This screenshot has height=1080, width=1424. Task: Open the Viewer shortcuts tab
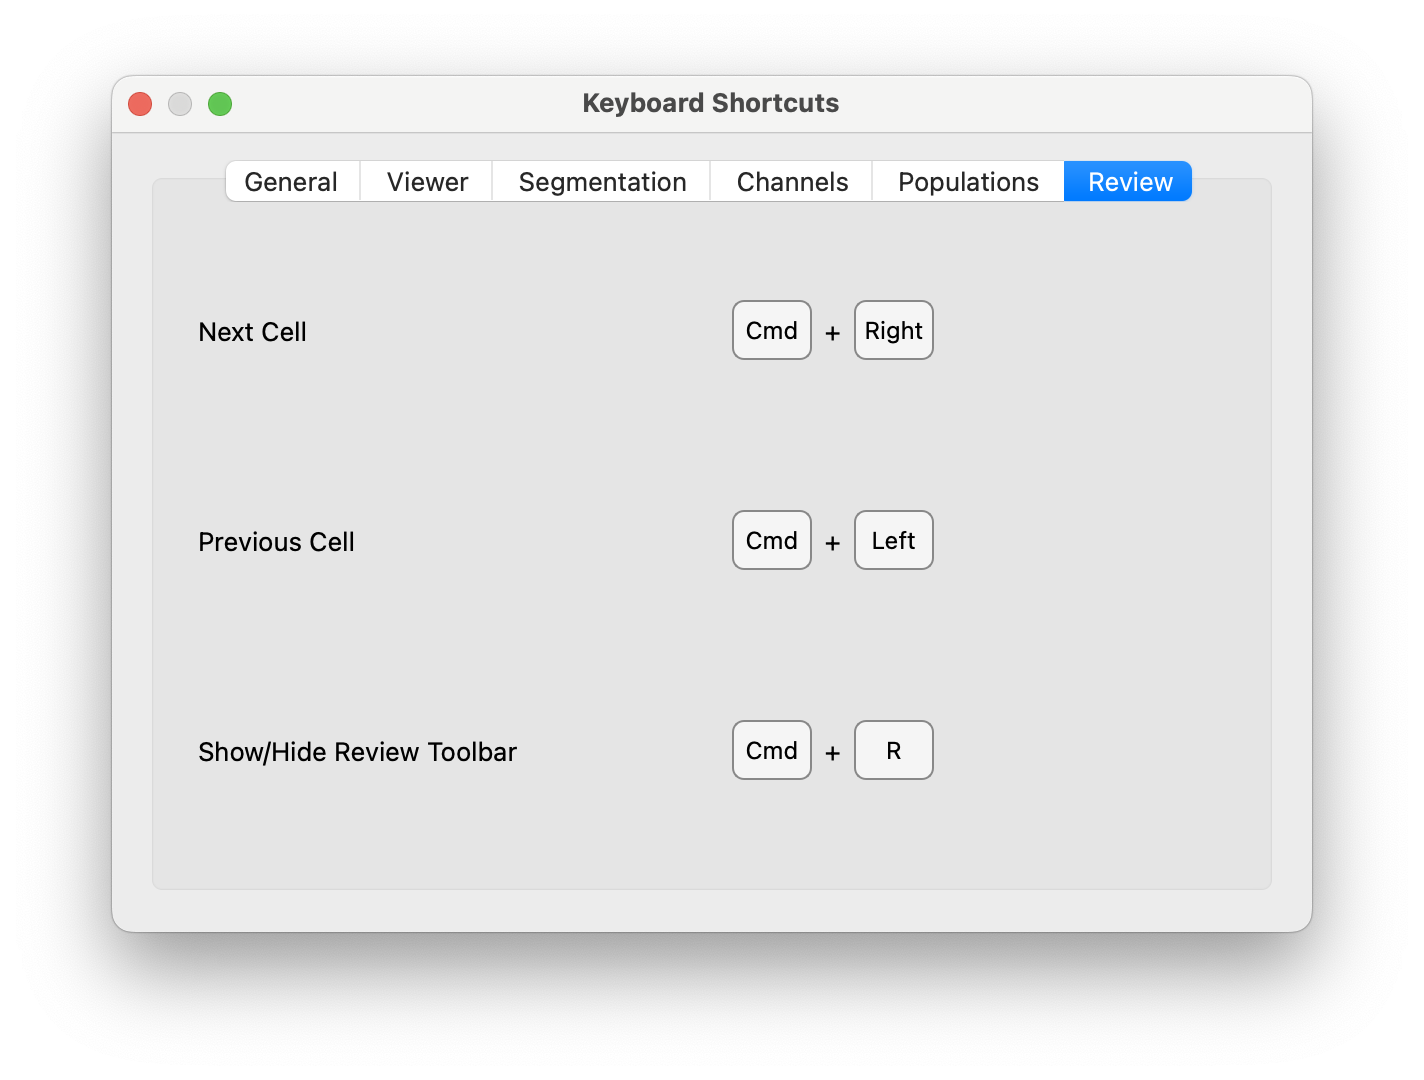pyautogui.click(x=426, y=181)
